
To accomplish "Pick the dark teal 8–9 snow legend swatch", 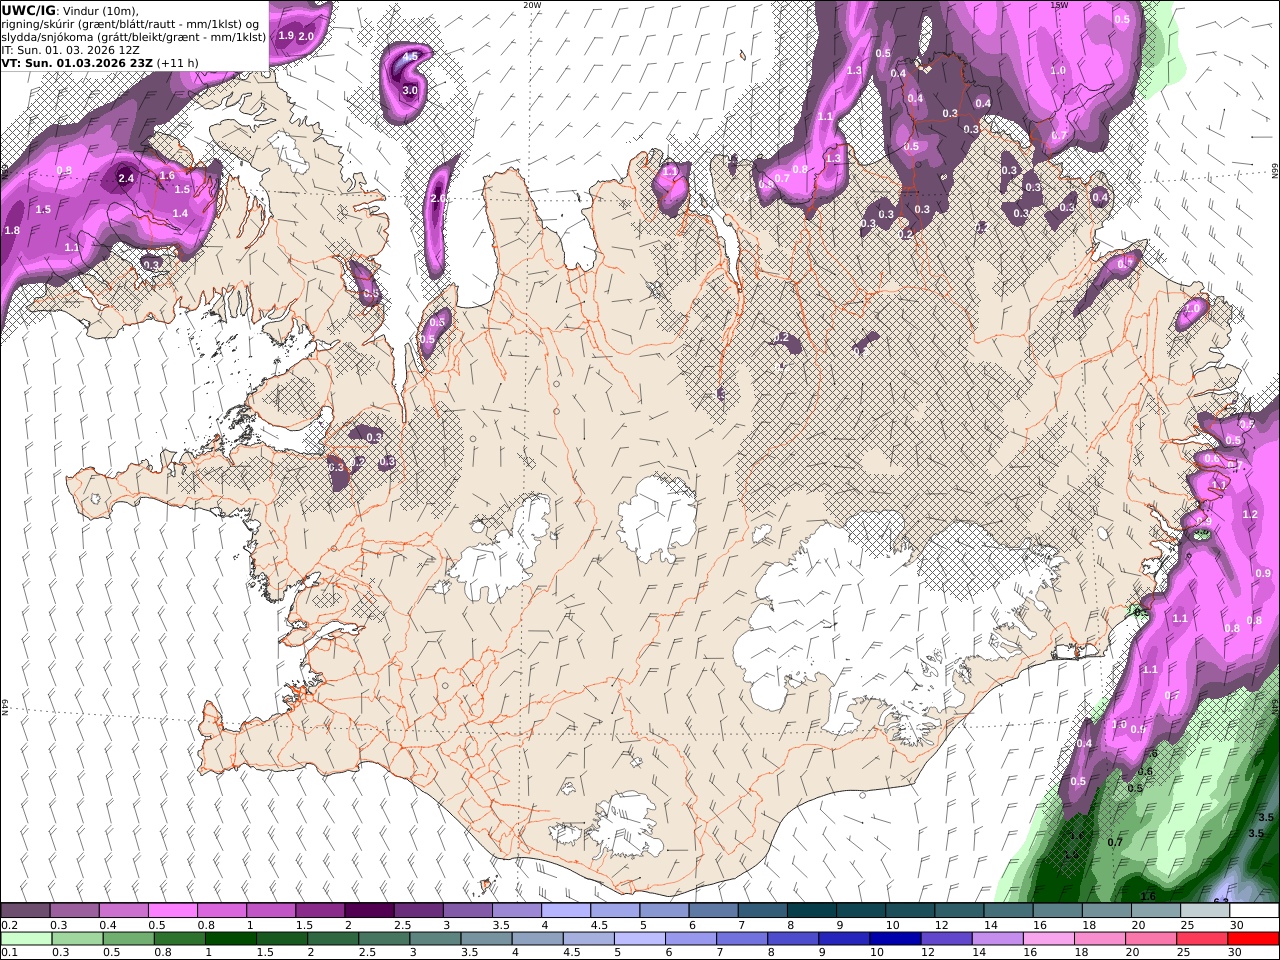I will pos(810,911).
